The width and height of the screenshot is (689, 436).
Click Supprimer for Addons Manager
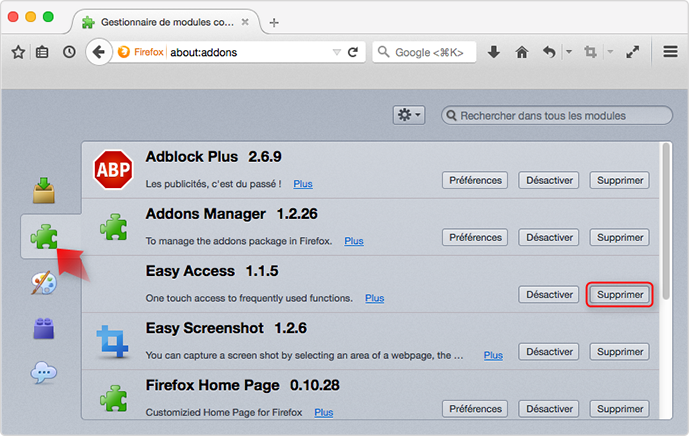coord(620,237)
